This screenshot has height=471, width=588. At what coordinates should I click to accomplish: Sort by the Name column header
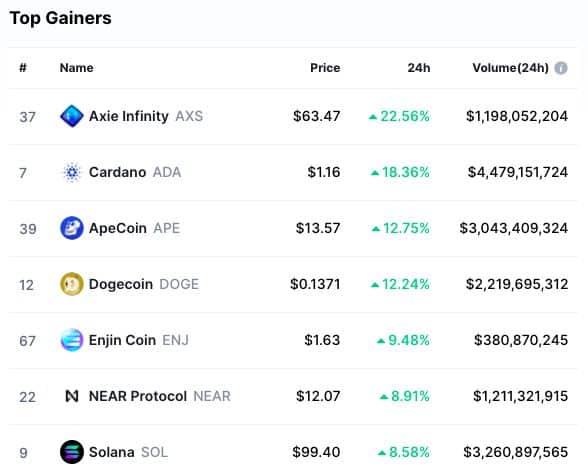point(76,68)
